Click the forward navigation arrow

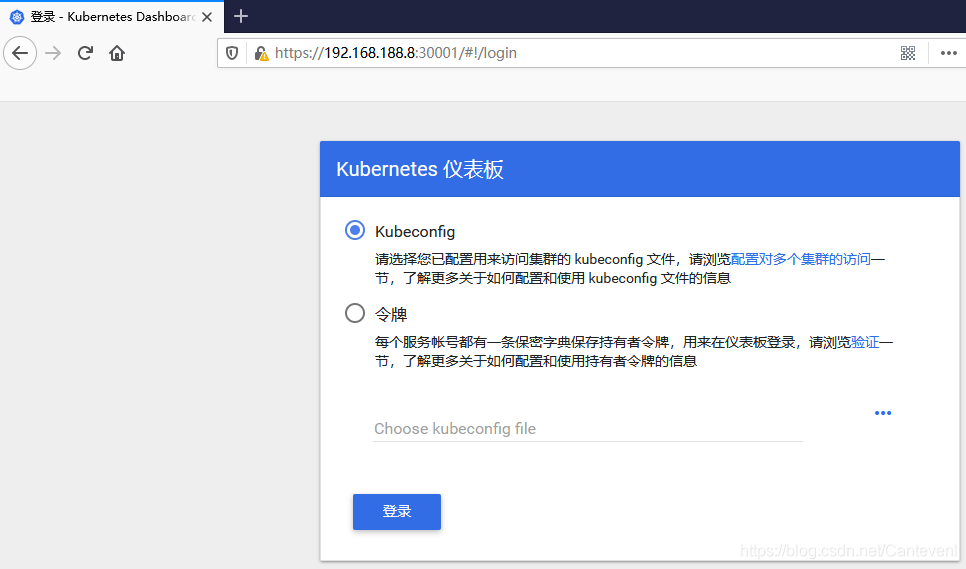[x=54, y=53]
